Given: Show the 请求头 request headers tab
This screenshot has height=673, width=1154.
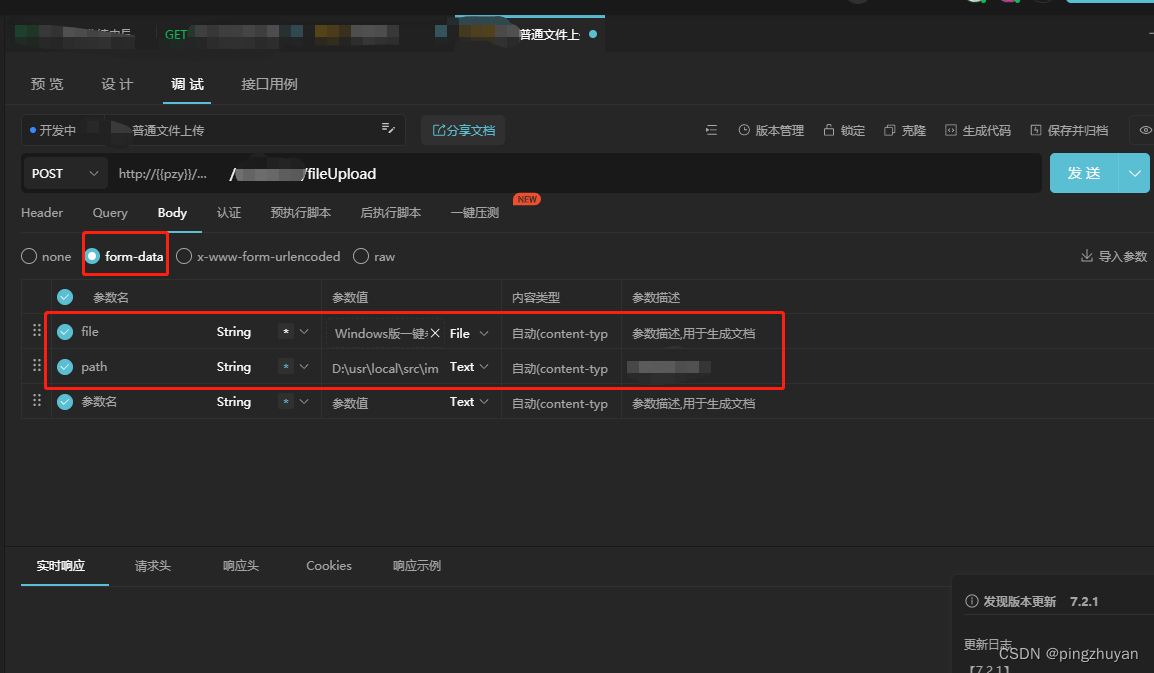Looking at the screenshot, I should click(153, 565).
